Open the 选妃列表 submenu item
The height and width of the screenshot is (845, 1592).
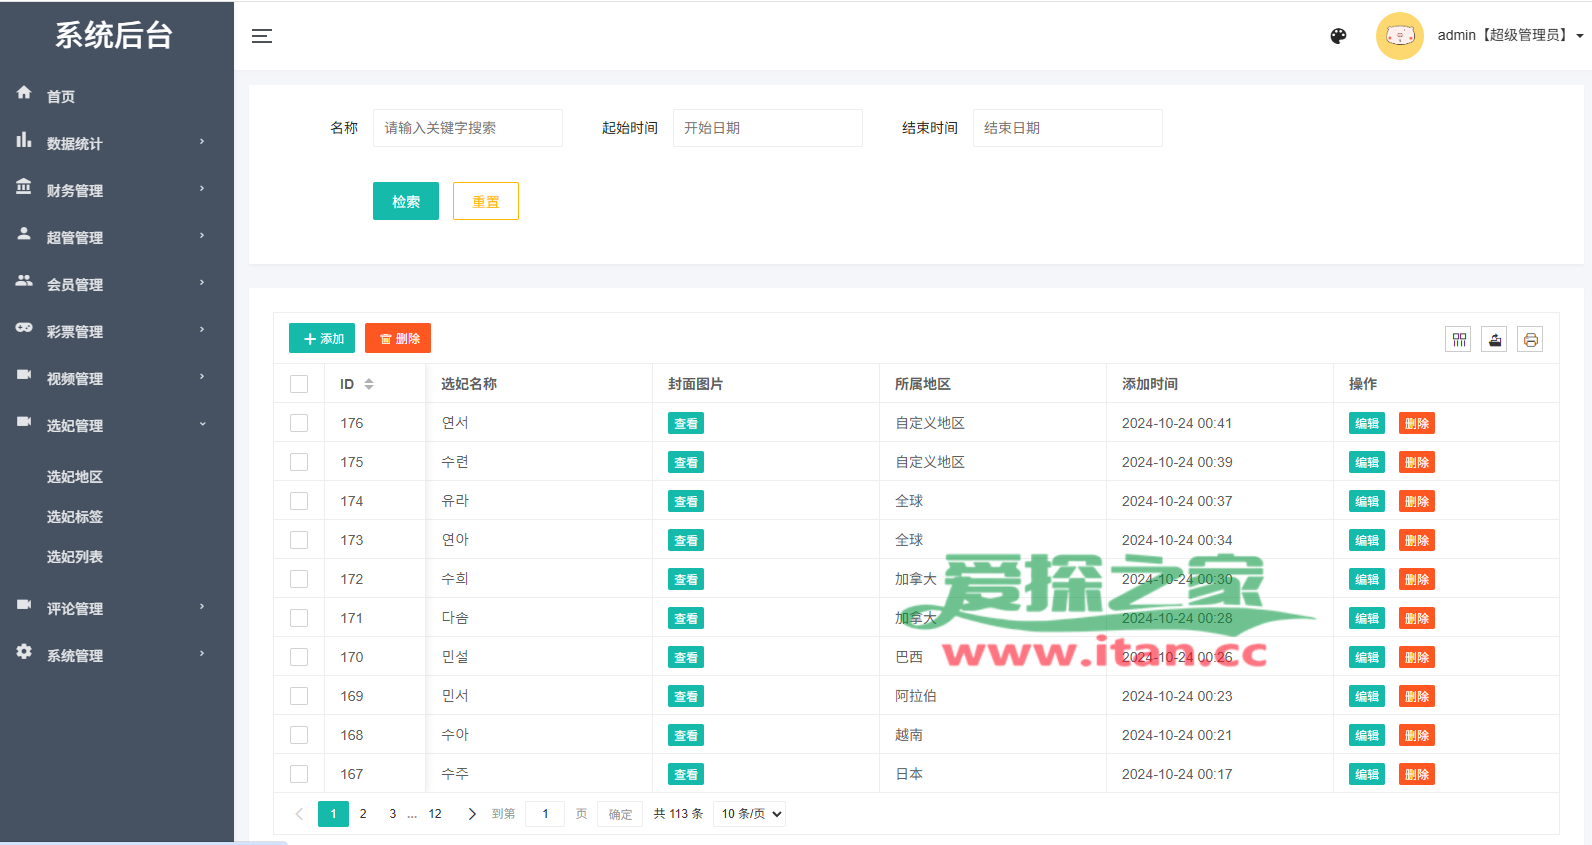(75, 557)
